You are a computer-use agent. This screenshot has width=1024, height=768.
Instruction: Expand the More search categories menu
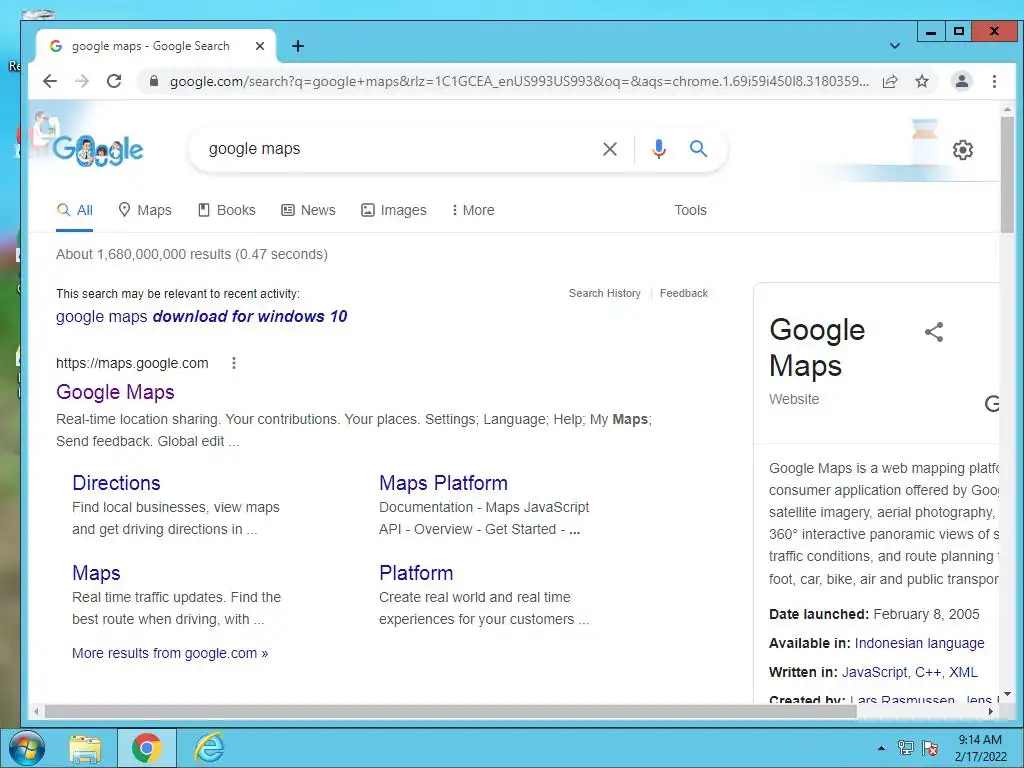(473, 210)
